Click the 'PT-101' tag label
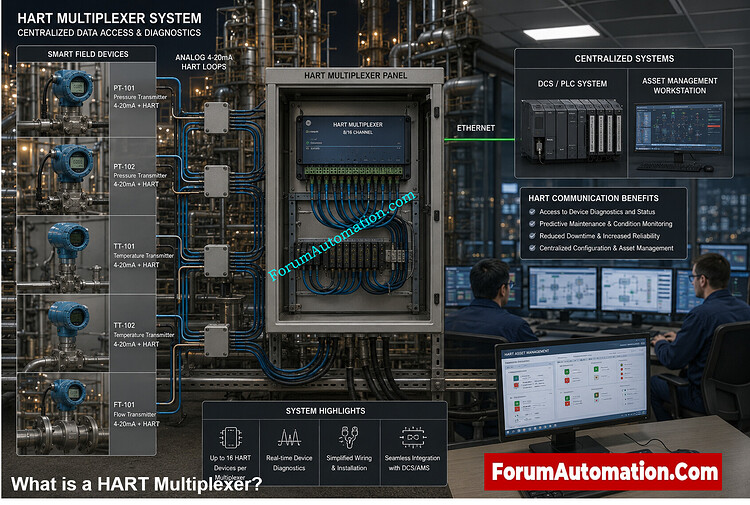The image size is (750, 505). point(124,88)
